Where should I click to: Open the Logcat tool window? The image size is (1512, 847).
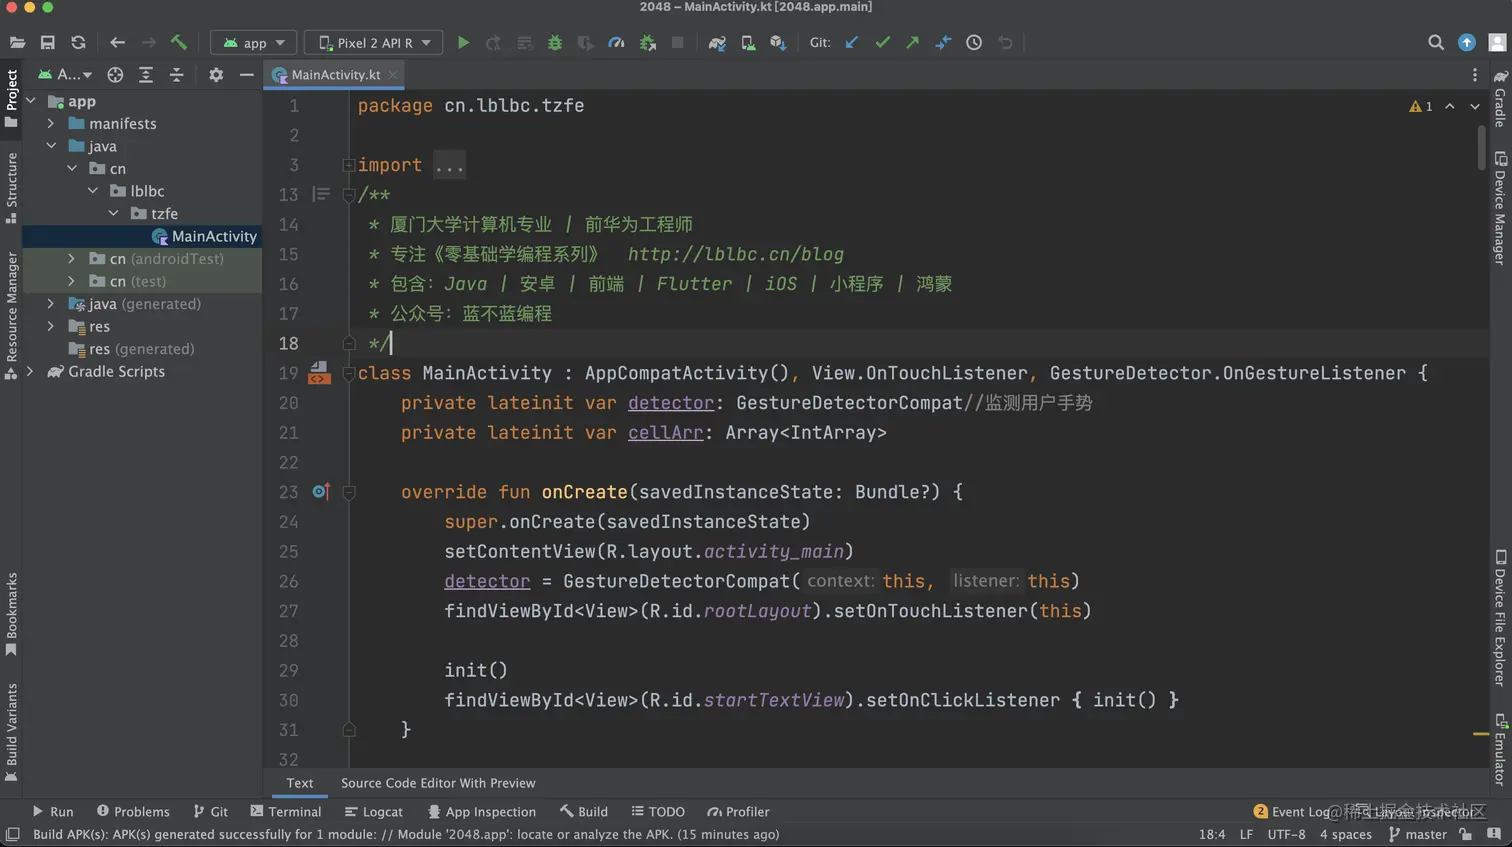click(x=373, y=812)
